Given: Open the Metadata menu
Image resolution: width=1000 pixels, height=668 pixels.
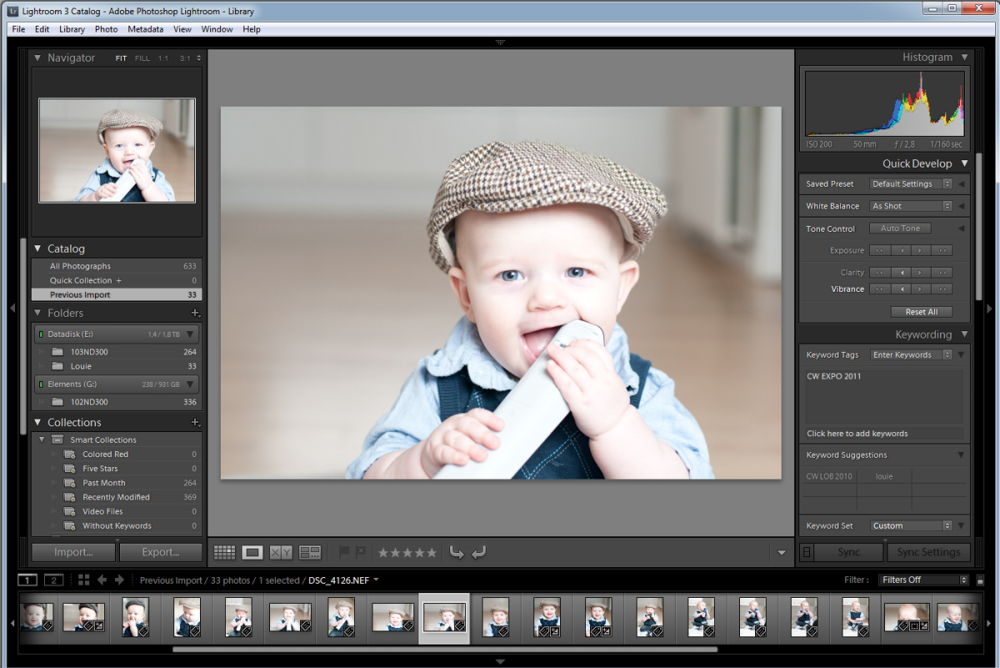Looking at the screenshot, I should [145, 29].
